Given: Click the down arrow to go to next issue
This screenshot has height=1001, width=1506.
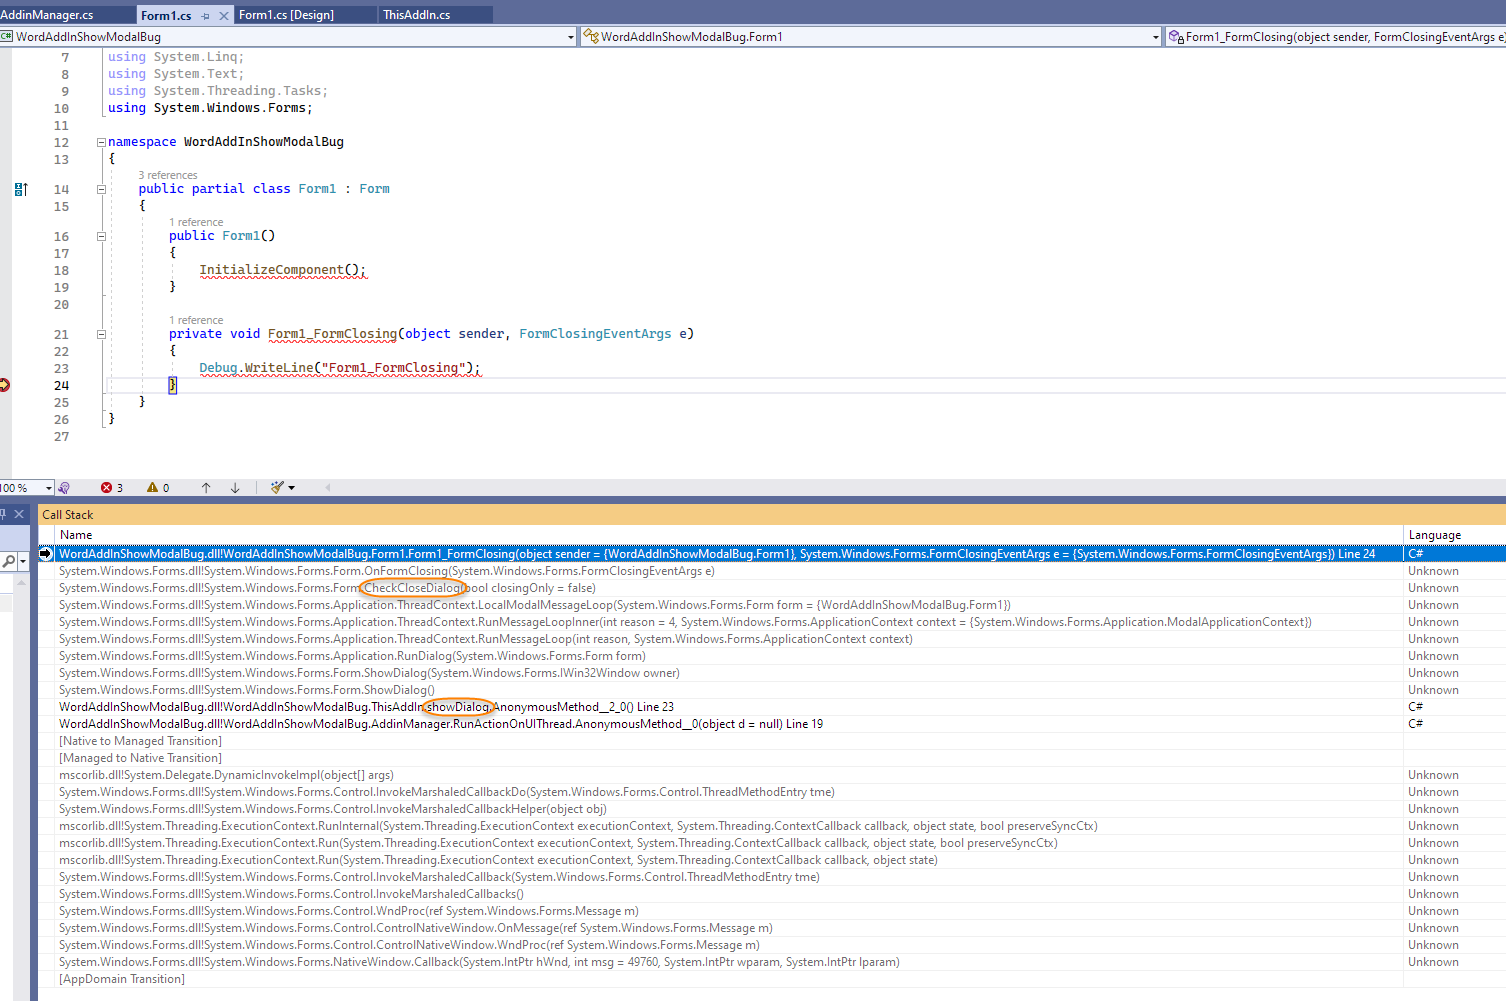Looking at the screenshot, I should tap(235, 487).
